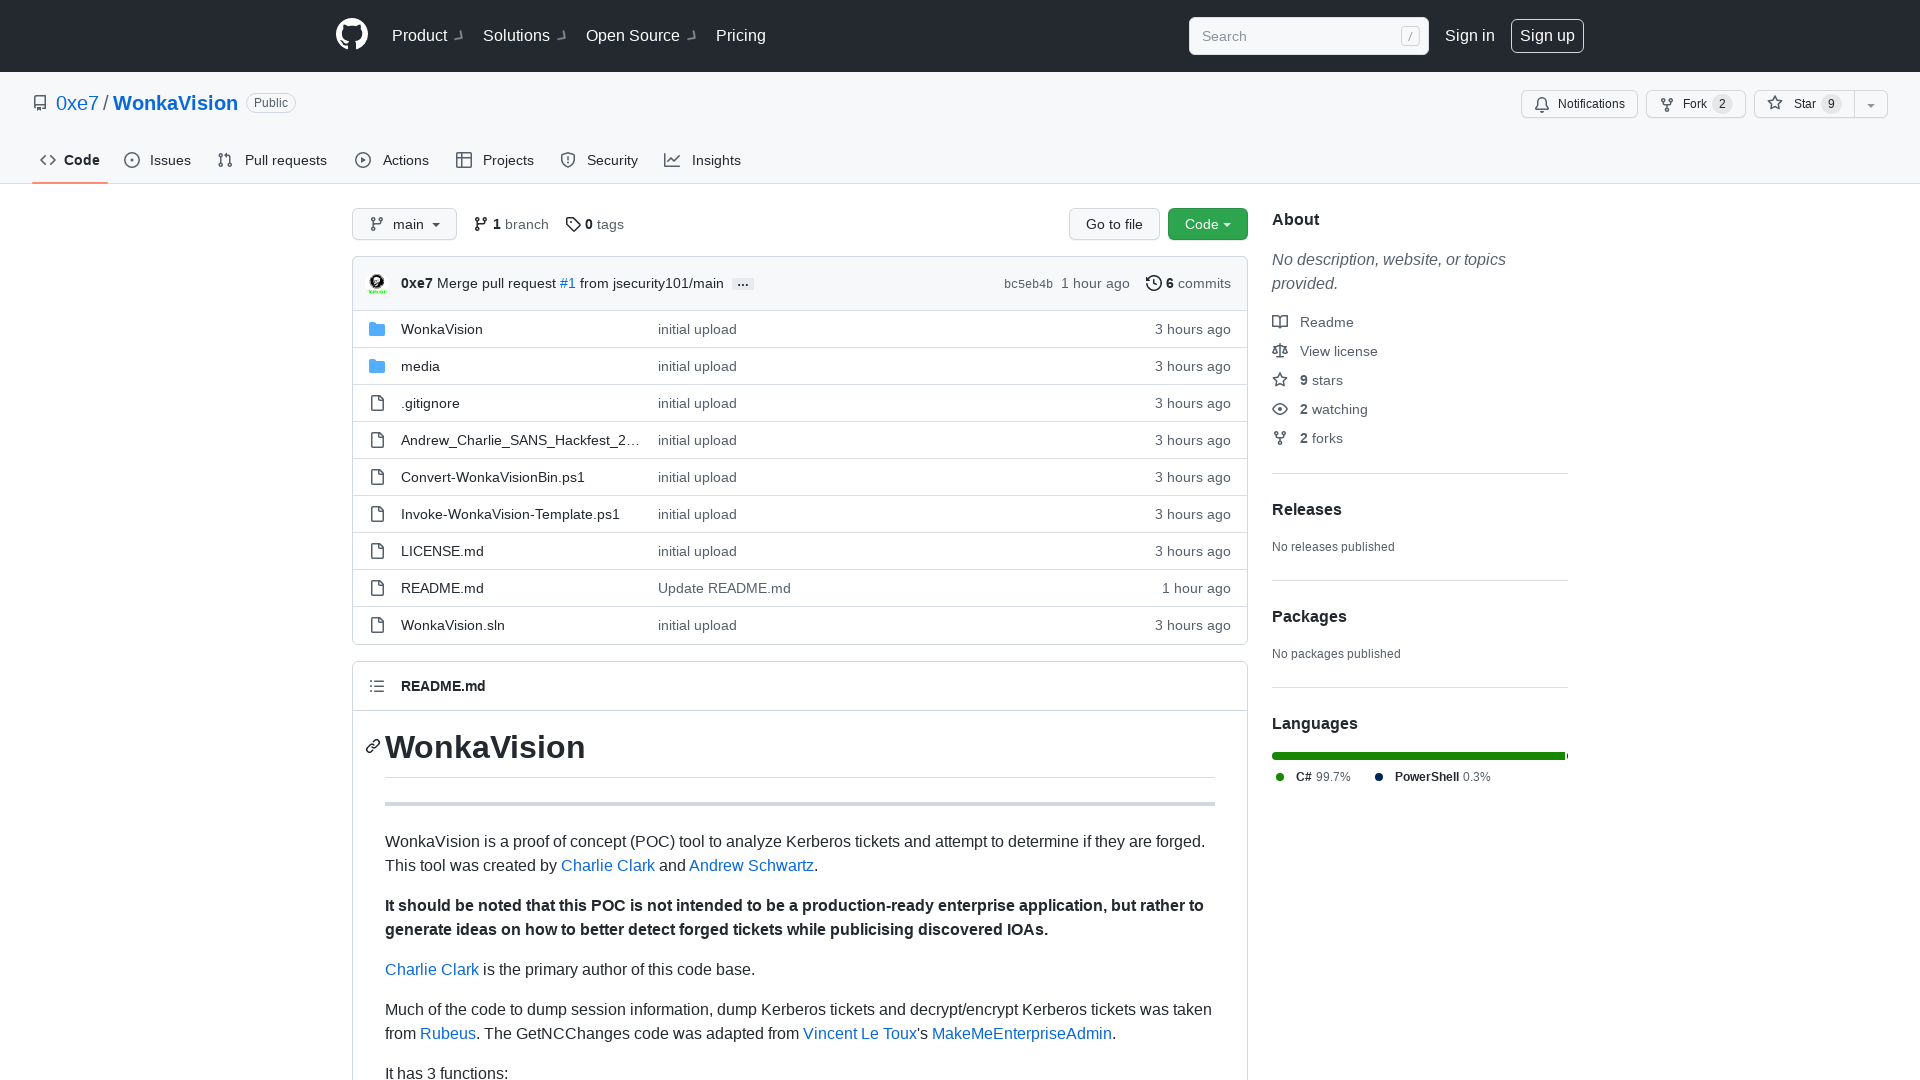The height and width of the screenshot is (1080, 1920).
Task: Click the Sign up button
Action: pos(1547,35)
